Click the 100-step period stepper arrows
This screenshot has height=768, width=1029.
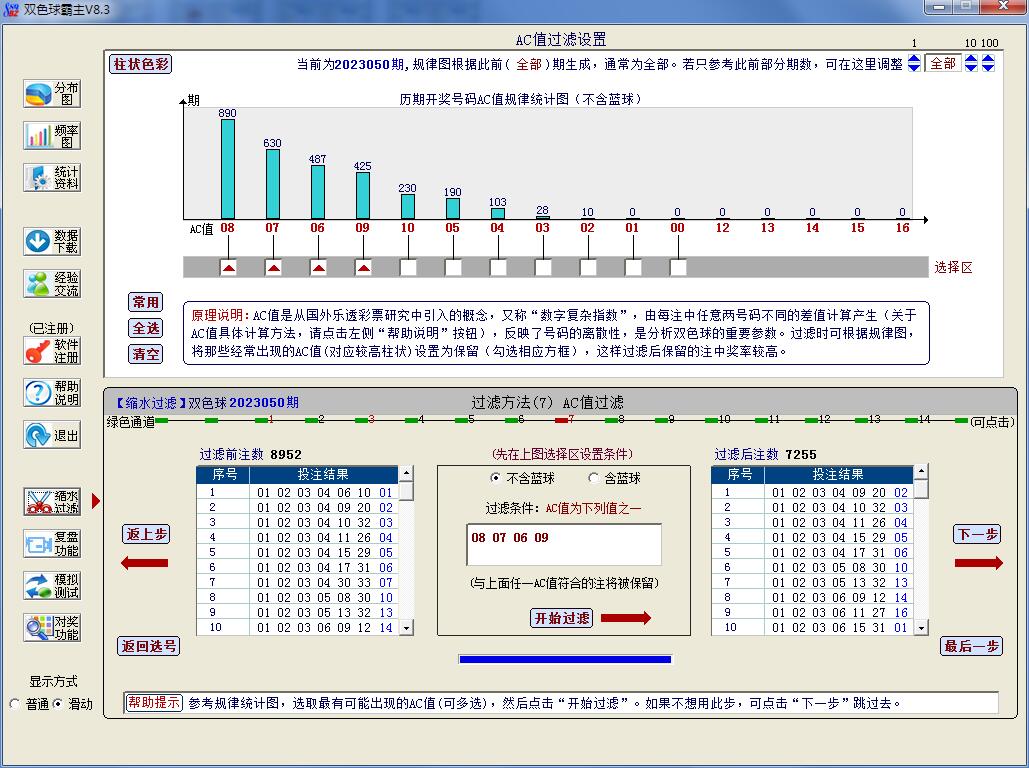click(x=988, y=63)
